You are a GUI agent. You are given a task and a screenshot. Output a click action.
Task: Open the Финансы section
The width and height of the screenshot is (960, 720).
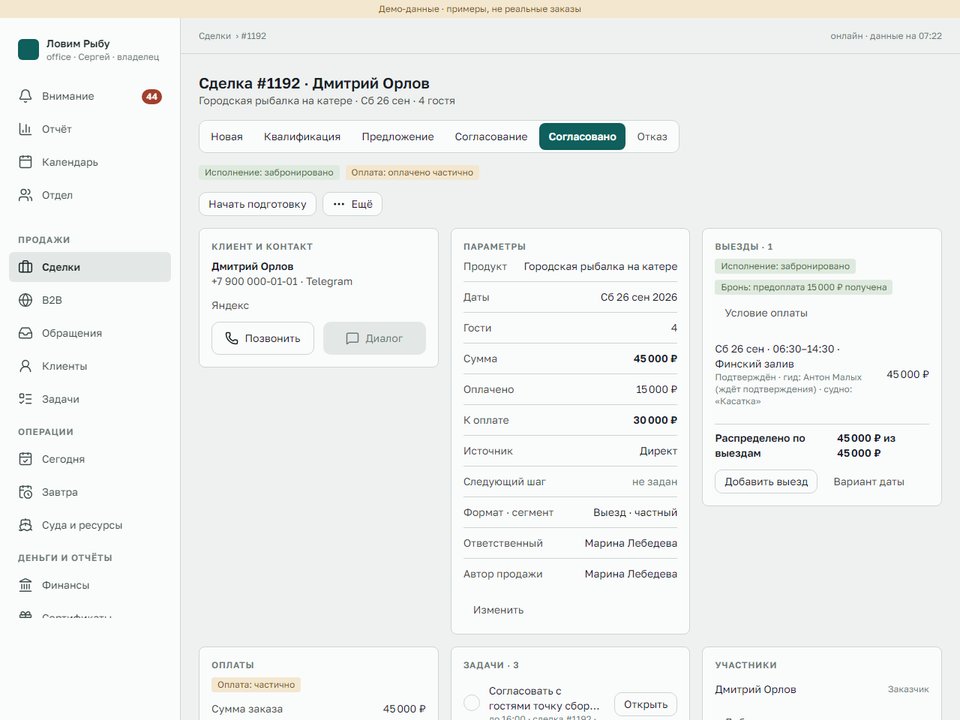[x=90, y=585]
